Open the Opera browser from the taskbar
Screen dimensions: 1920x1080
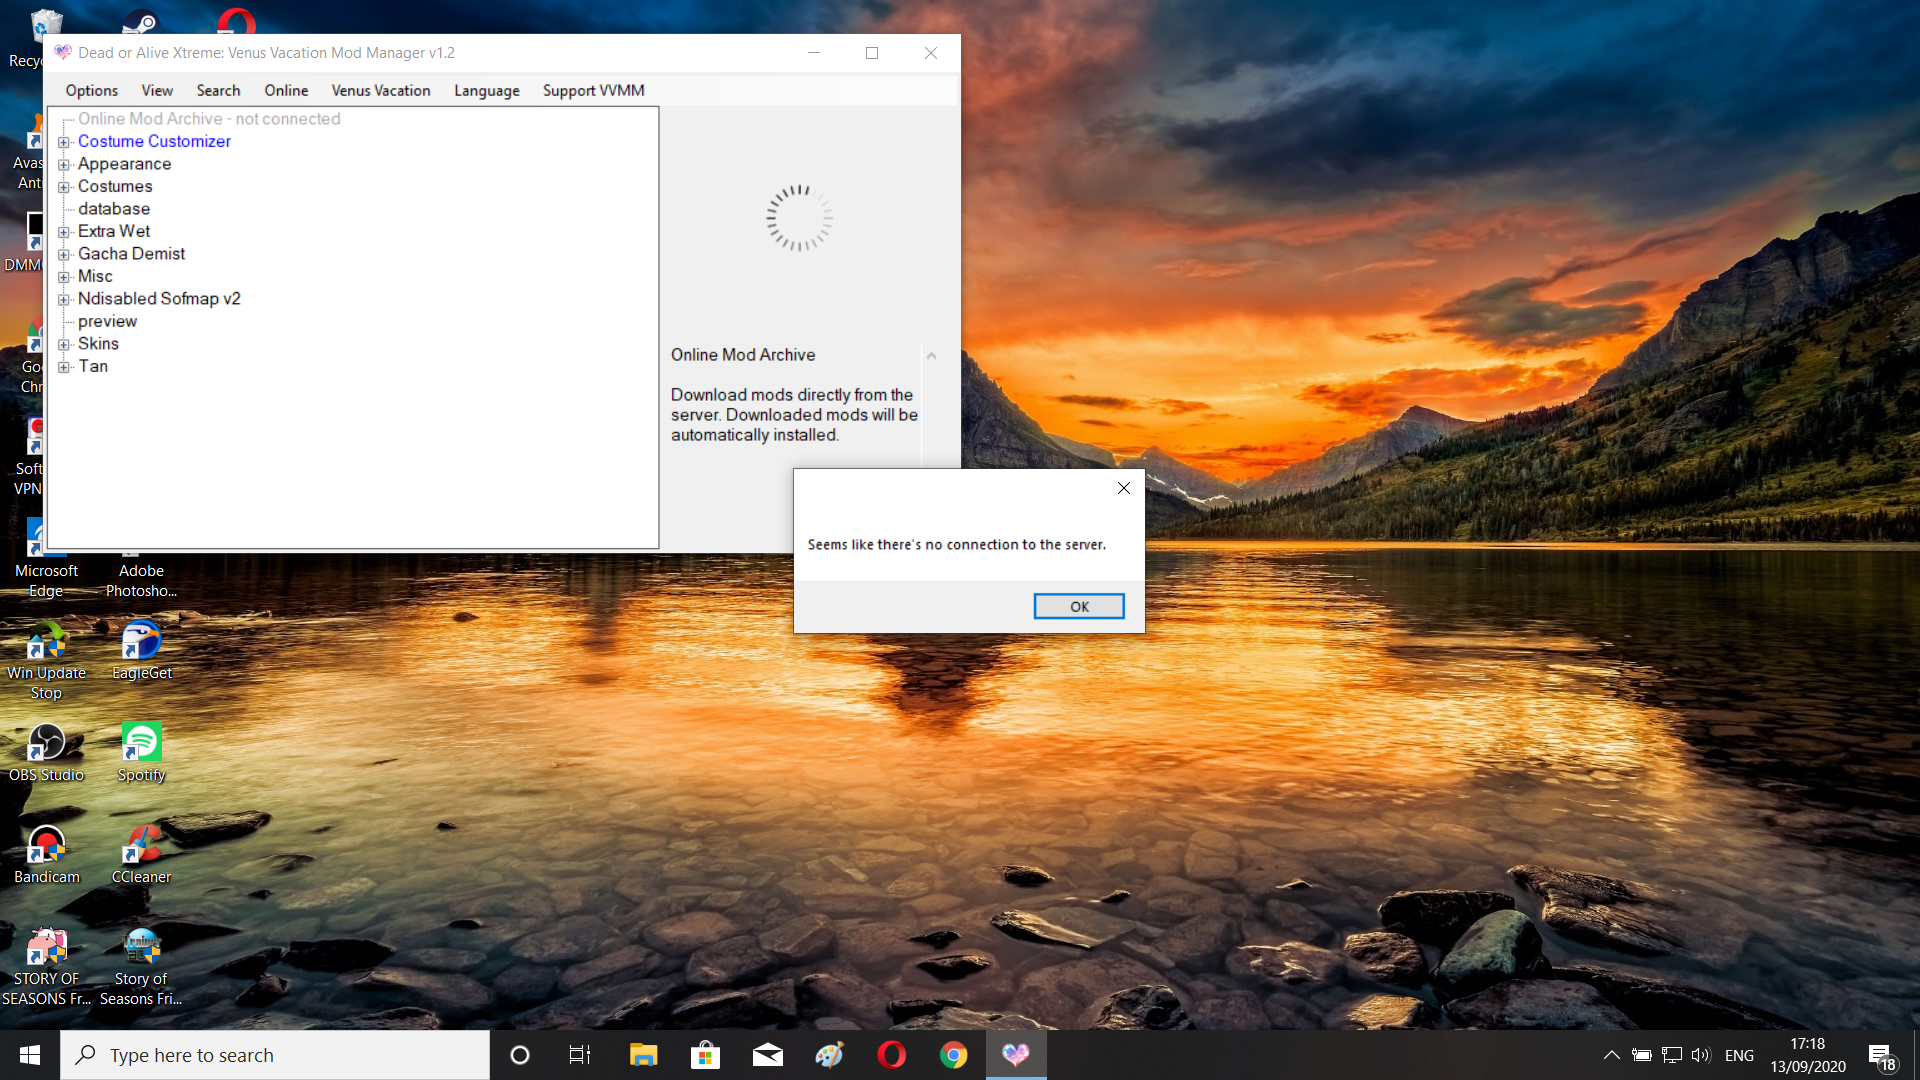(891, 1055)
